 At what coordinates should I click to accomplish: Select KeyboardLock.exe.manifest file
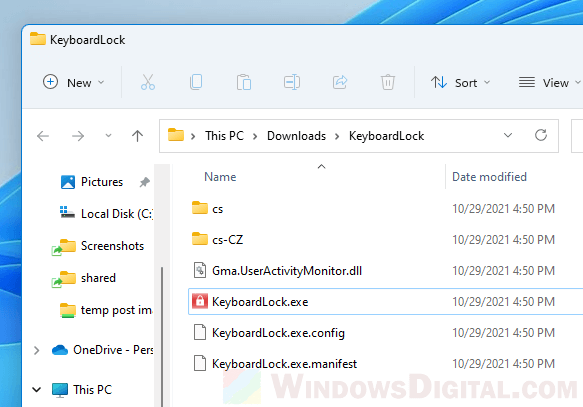click(x=386, y=364)
